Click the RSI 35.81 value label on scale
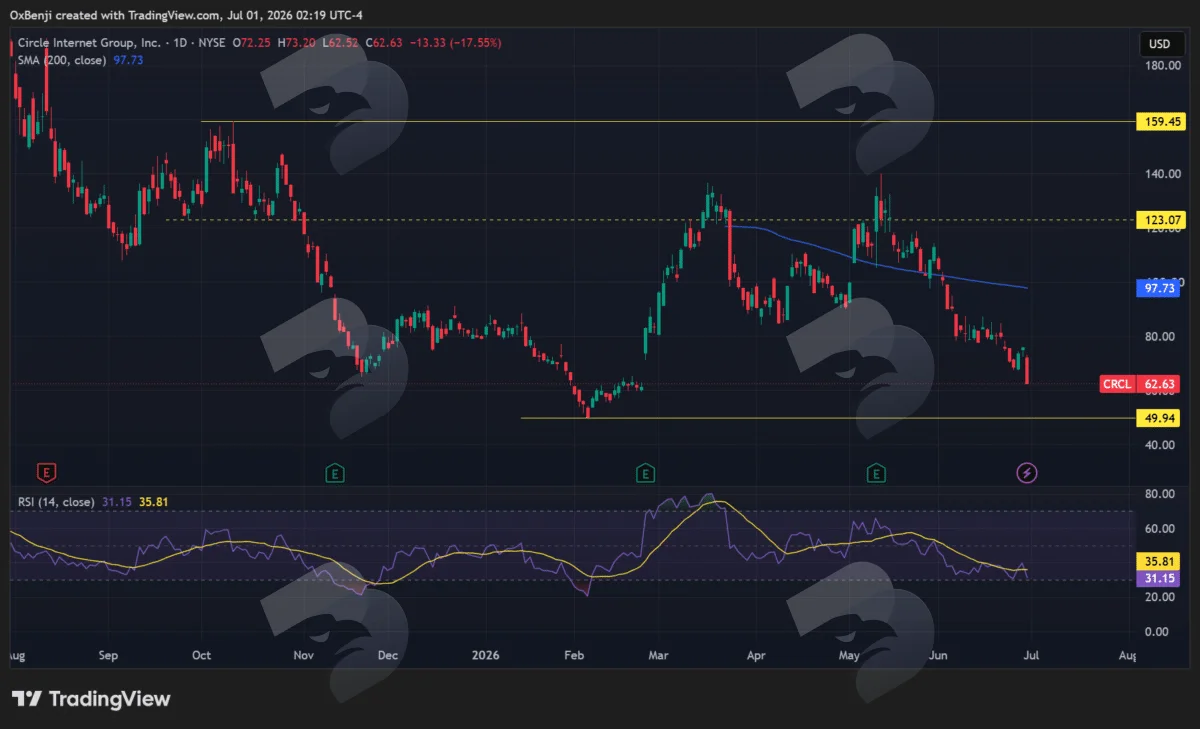 click(1158, 562)
